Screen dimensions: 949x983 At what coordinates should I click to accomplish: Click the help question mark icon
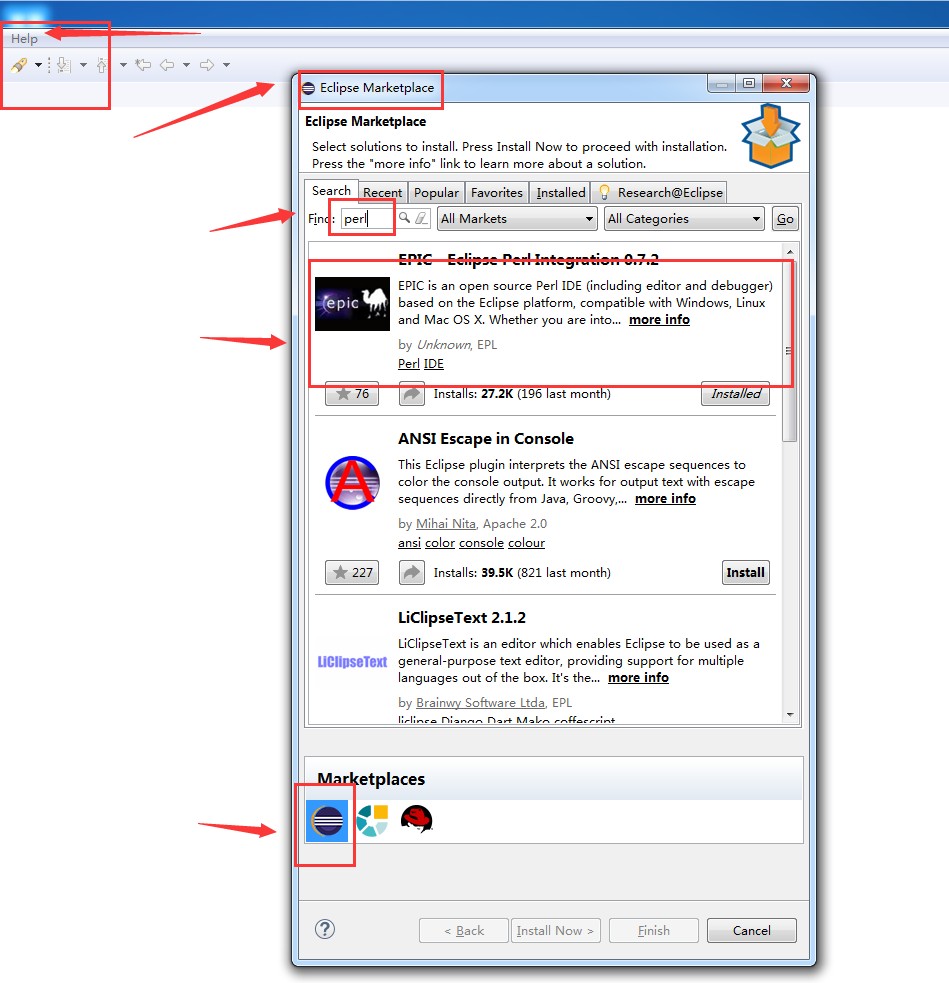pyautogui.click(x=325, y=929)
